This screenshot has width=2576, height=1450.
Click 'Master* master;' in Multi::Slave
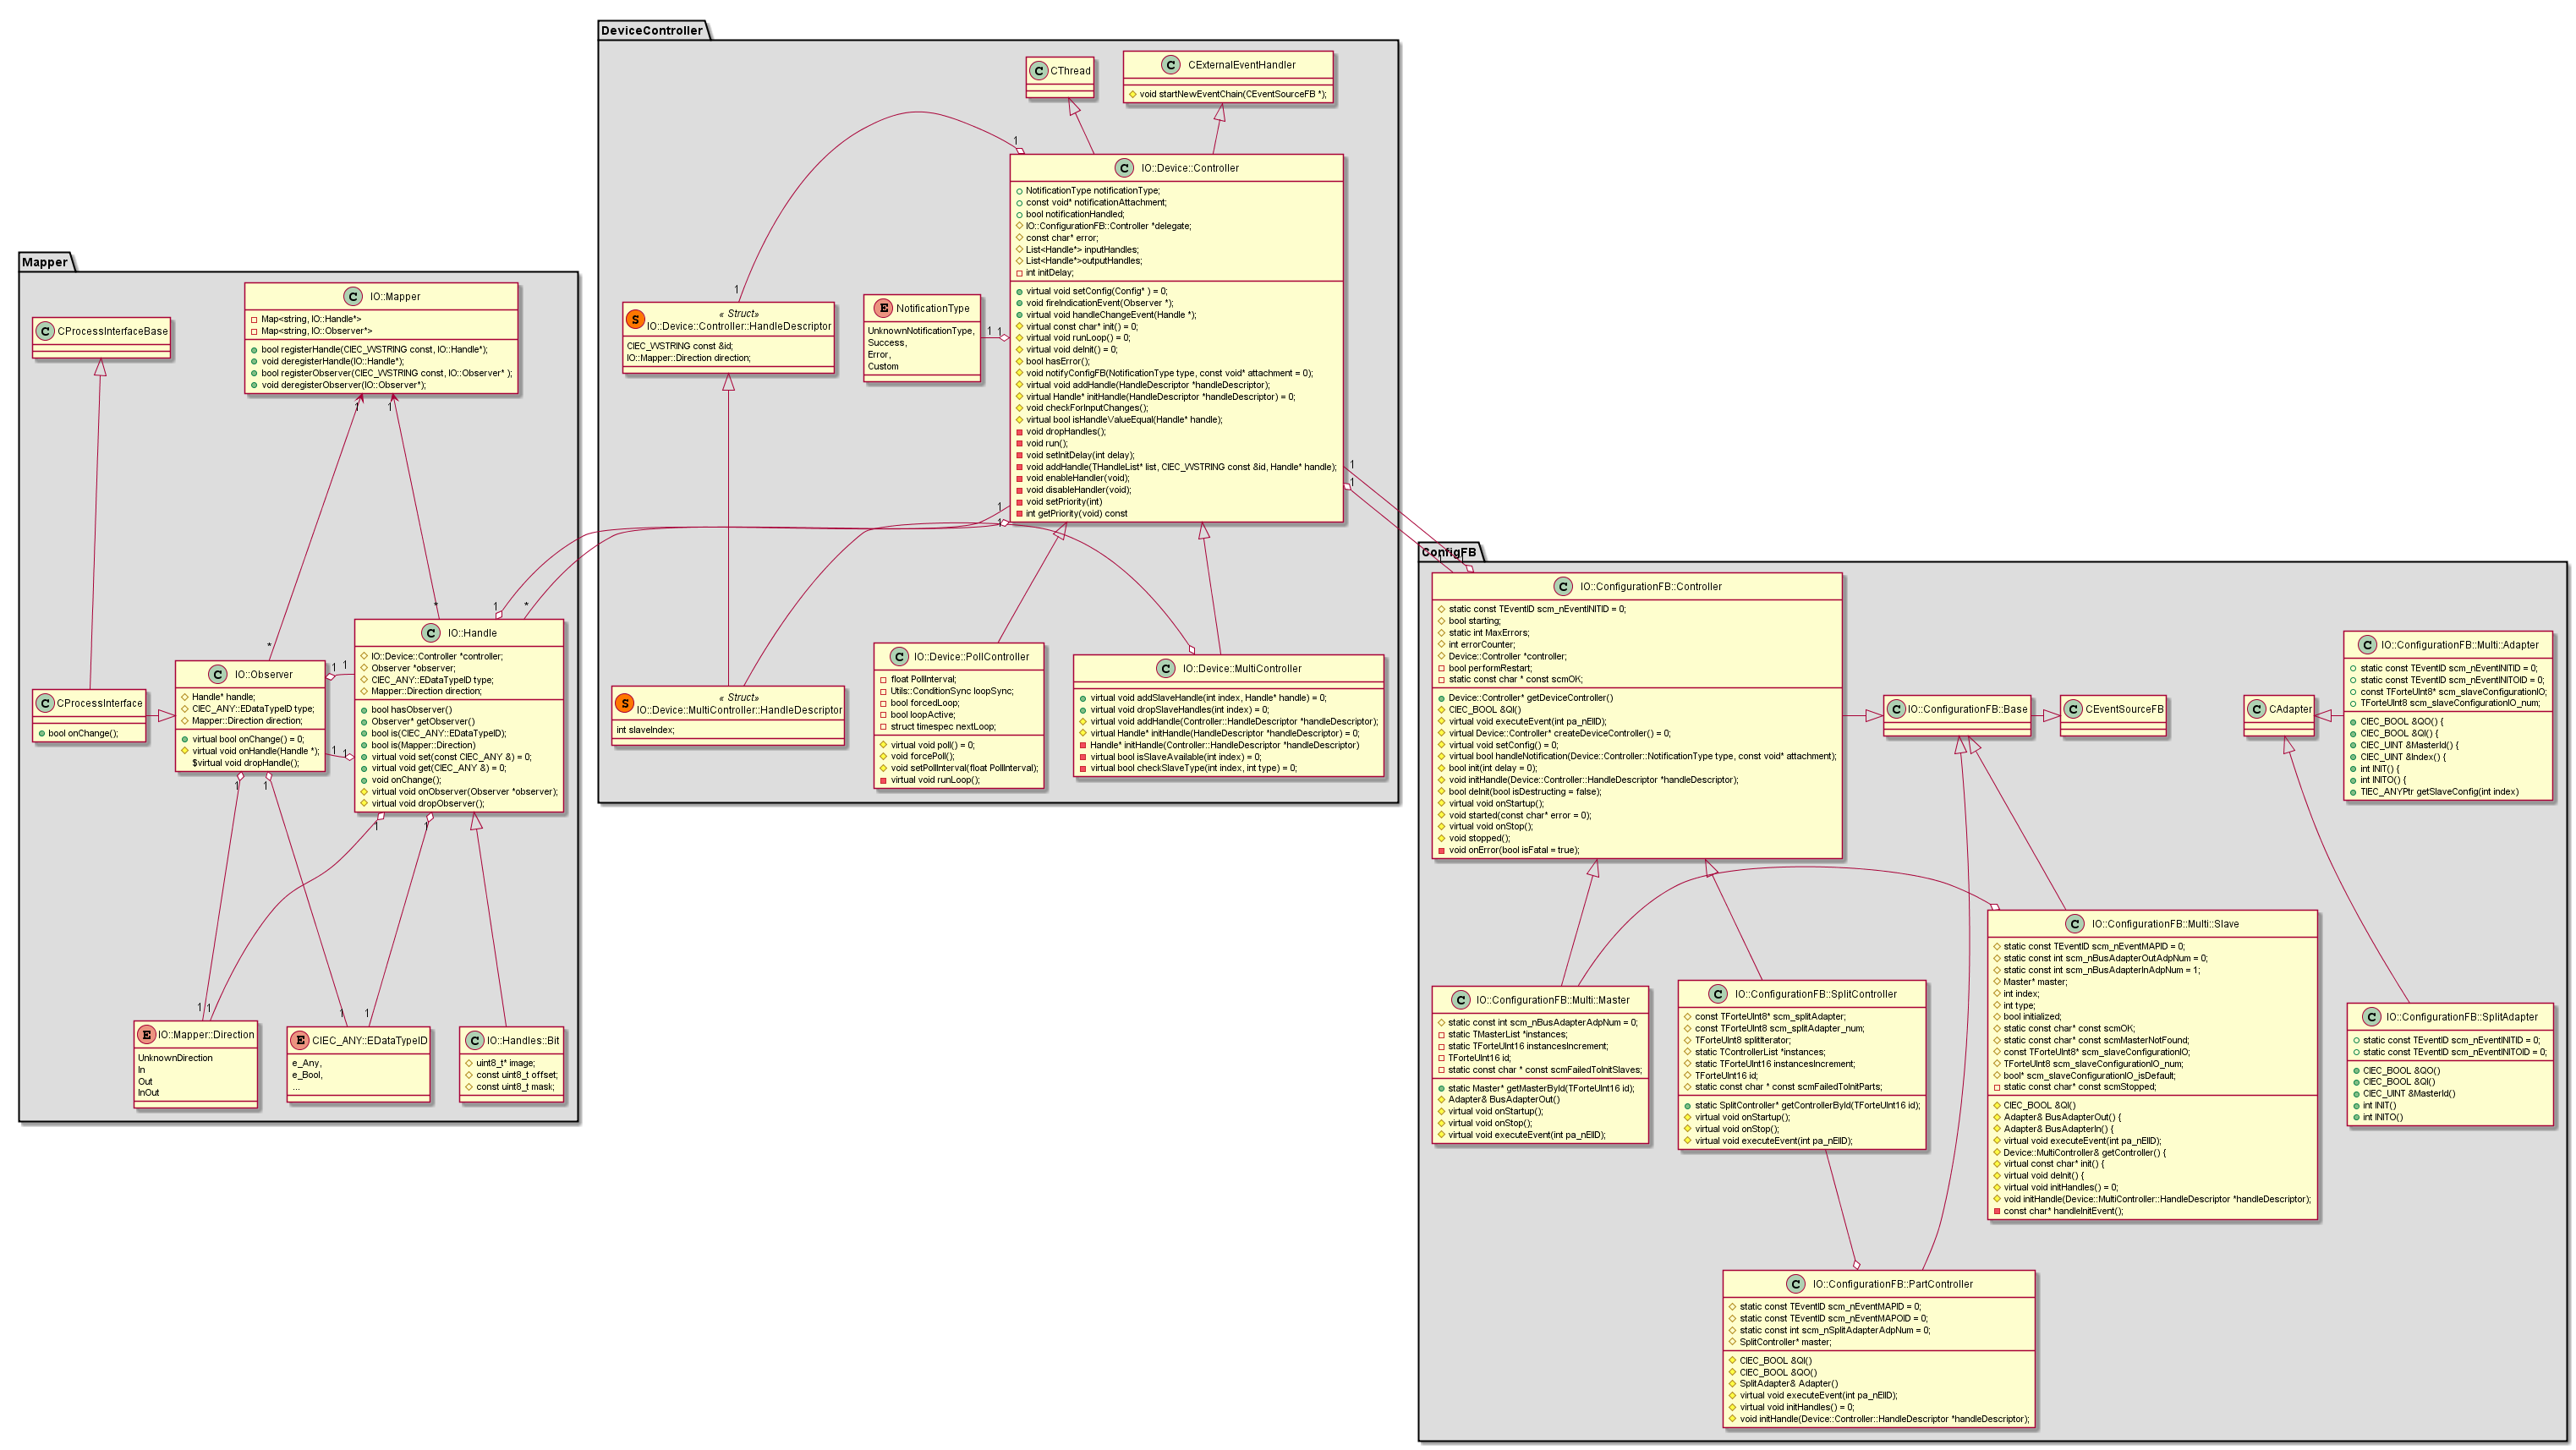(x=2035, y=982)
